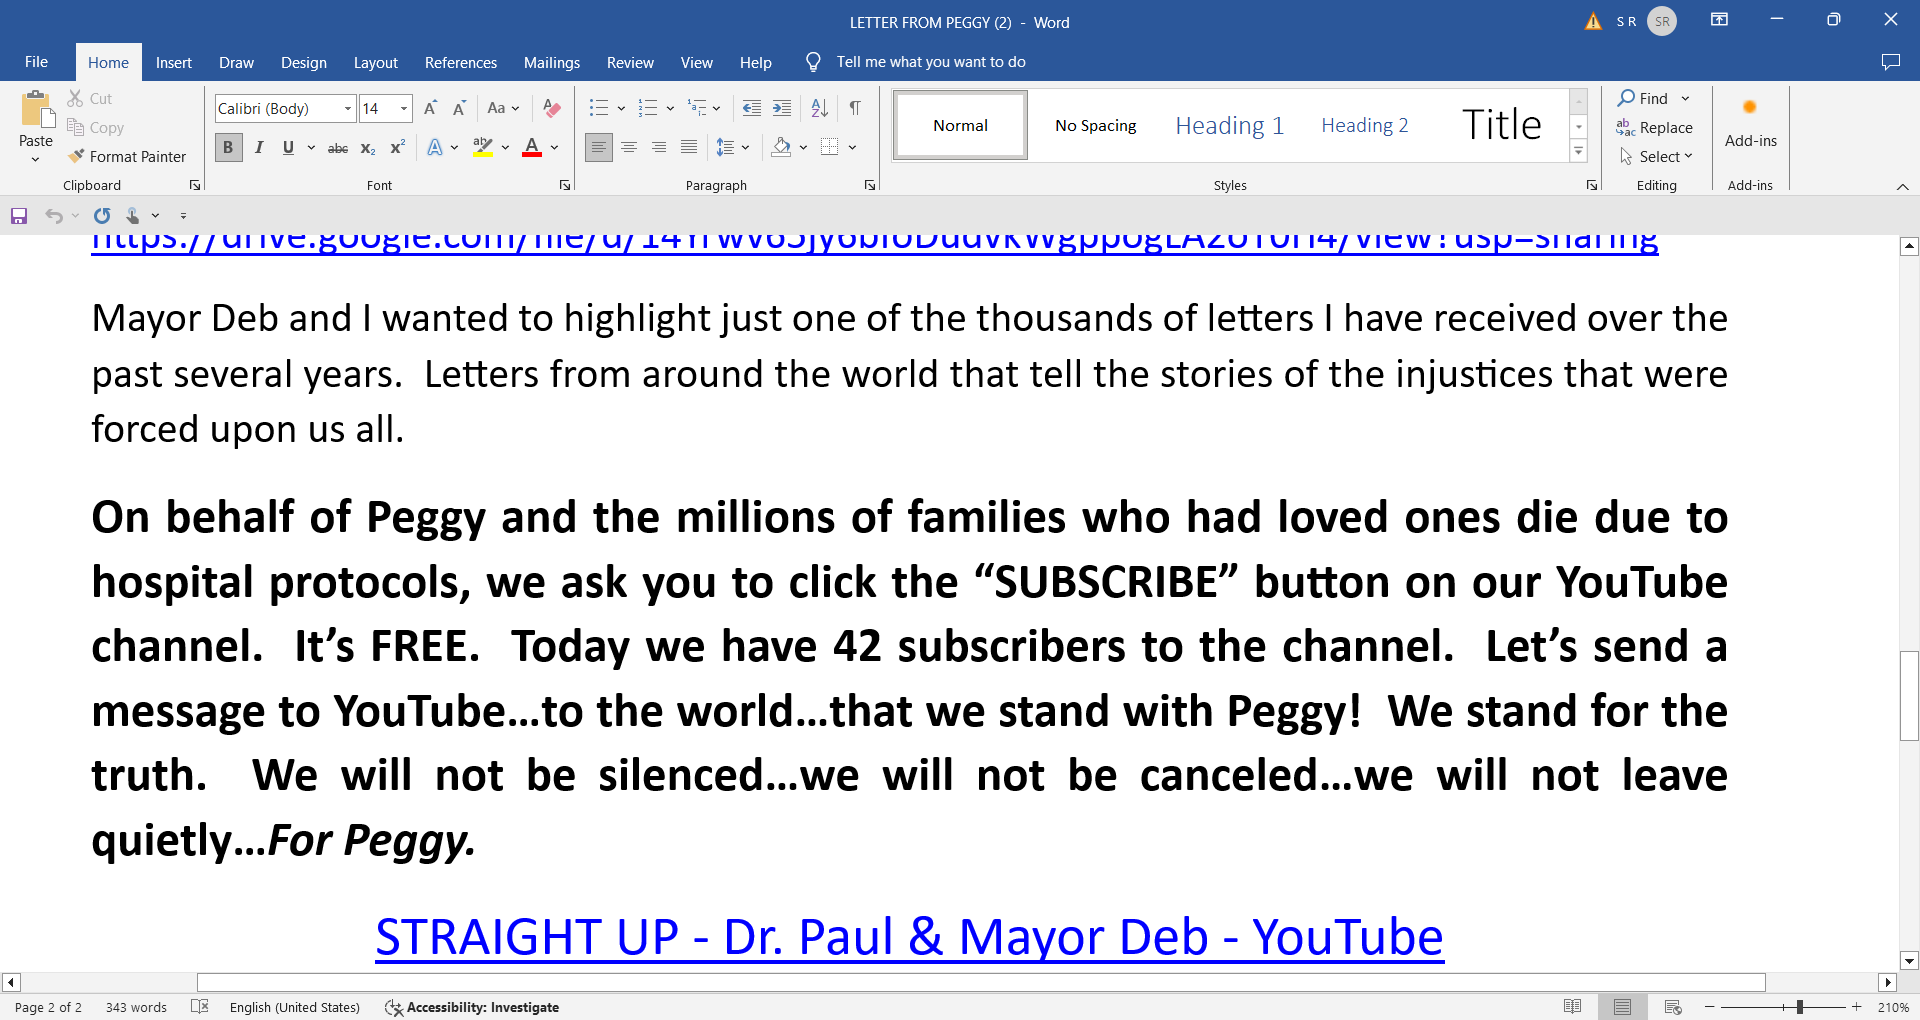The height and width of the screenshot is (1020, 1920).
Task: Switch to the Design tab
Action: [304, 62]
